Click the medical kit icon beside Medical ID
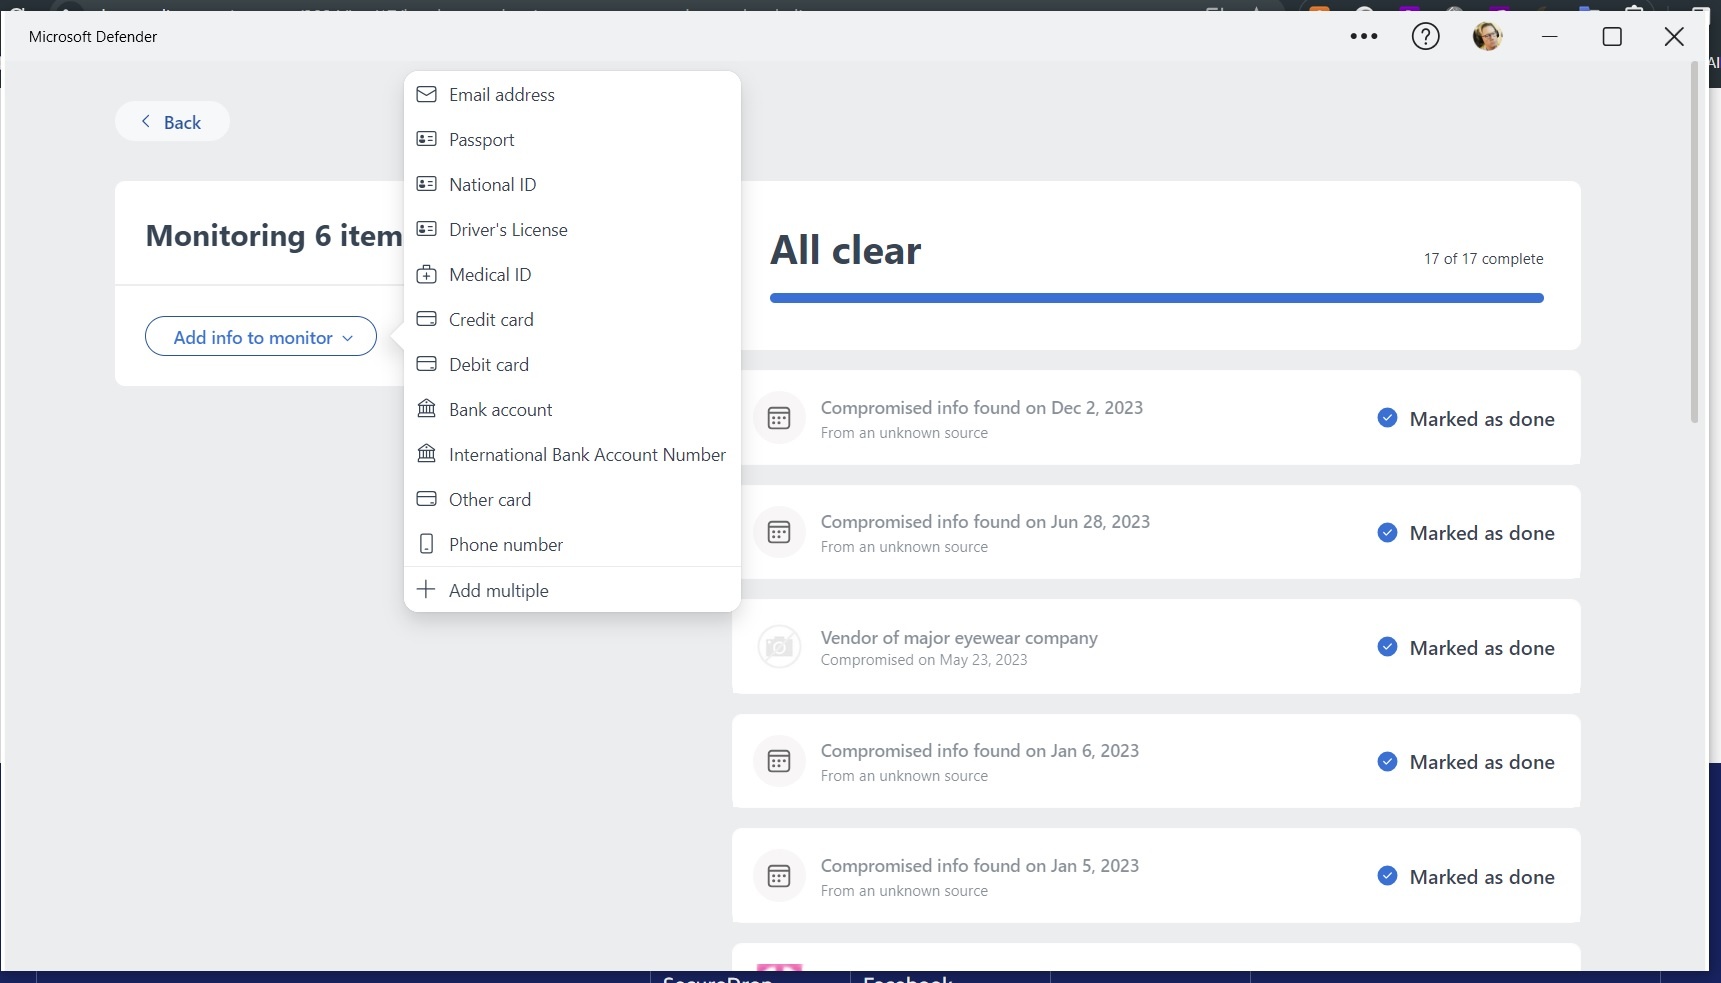 point(426,274)
